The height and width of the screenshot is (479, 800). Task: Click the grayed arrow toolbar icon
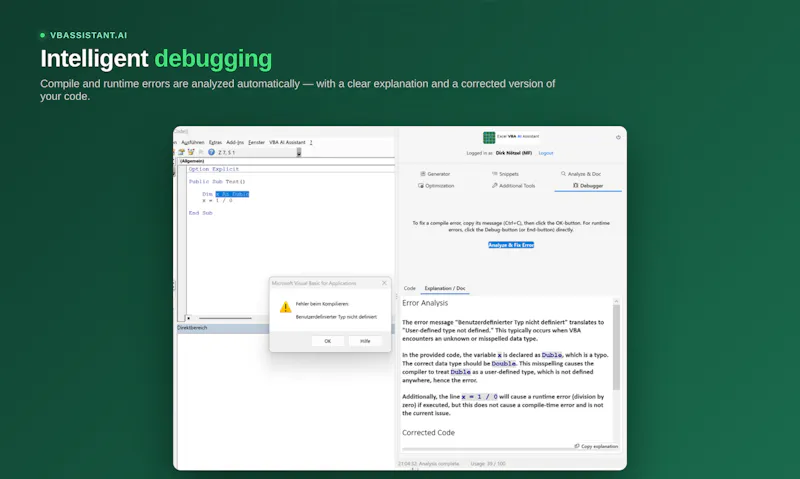[201, 152]
